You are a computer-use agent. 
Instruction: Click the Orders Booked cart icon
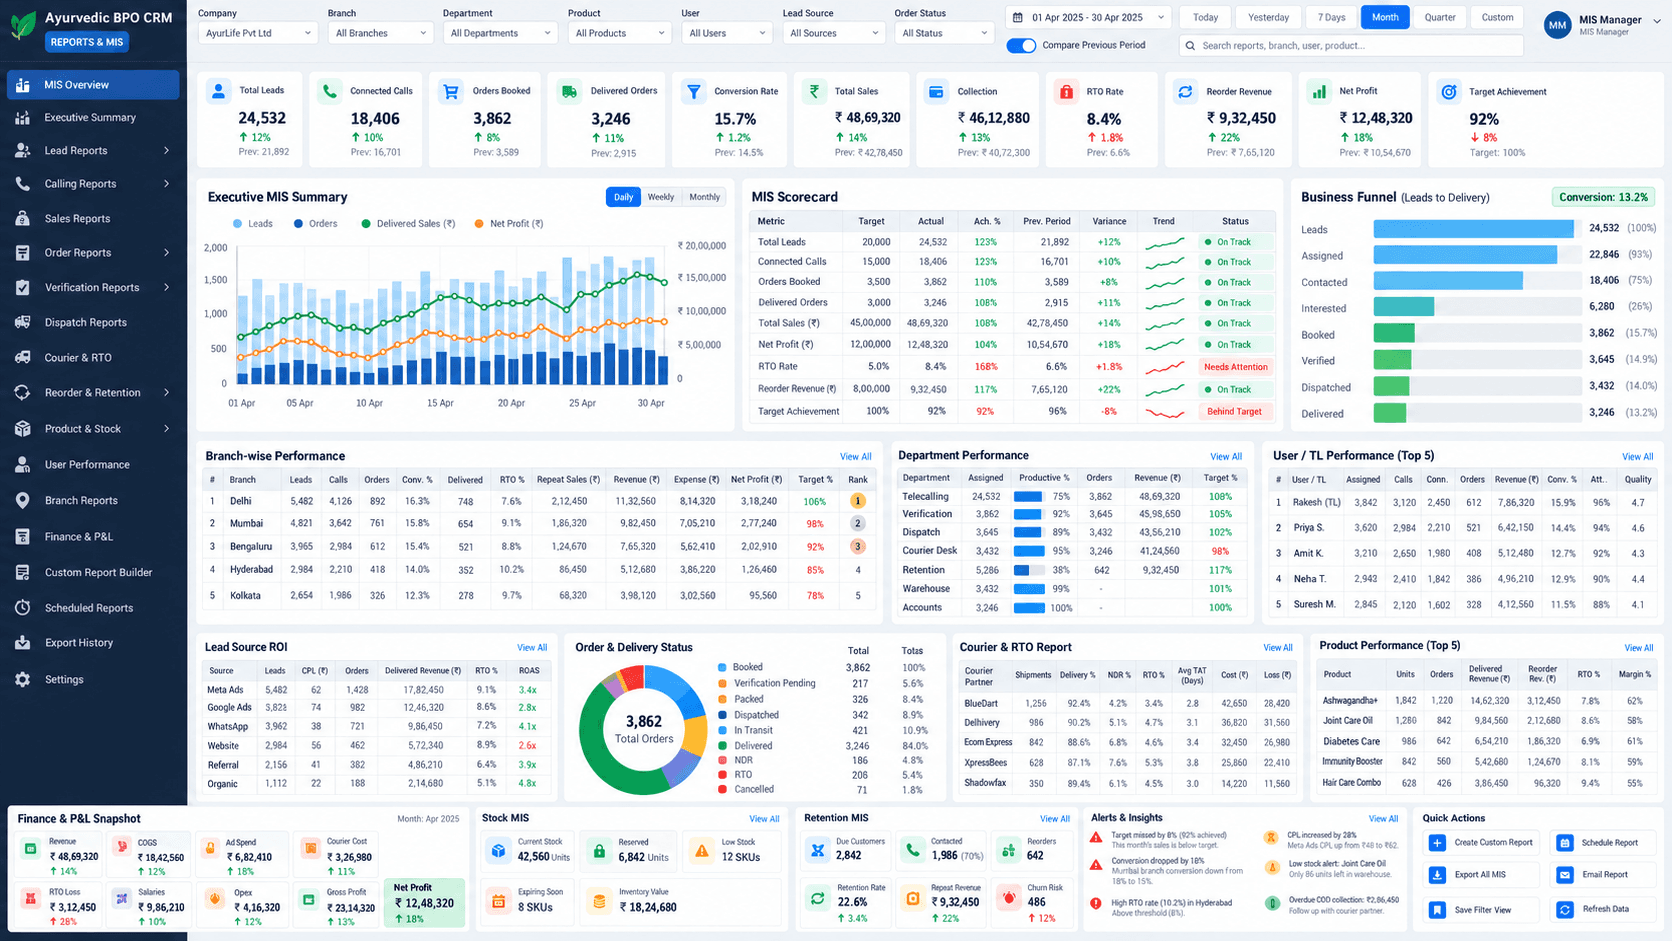451,91
